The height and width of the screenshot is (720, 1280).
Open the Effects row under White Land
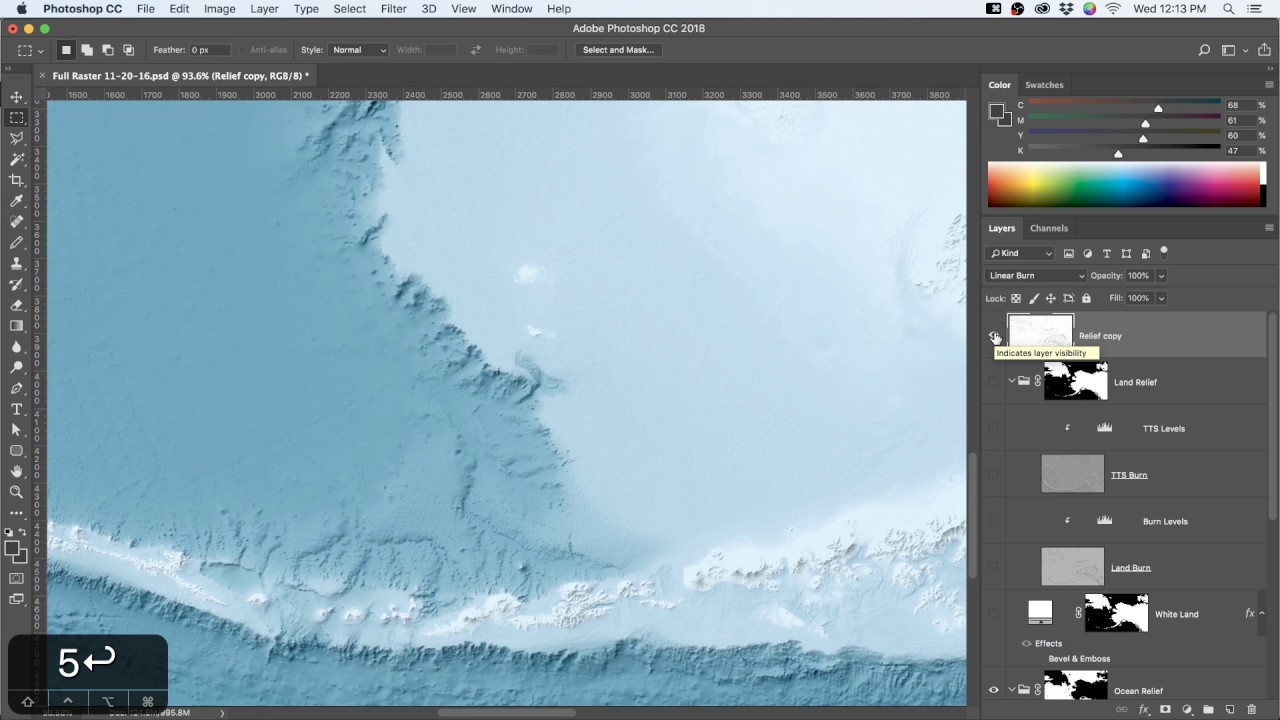tap(1048, 644)
